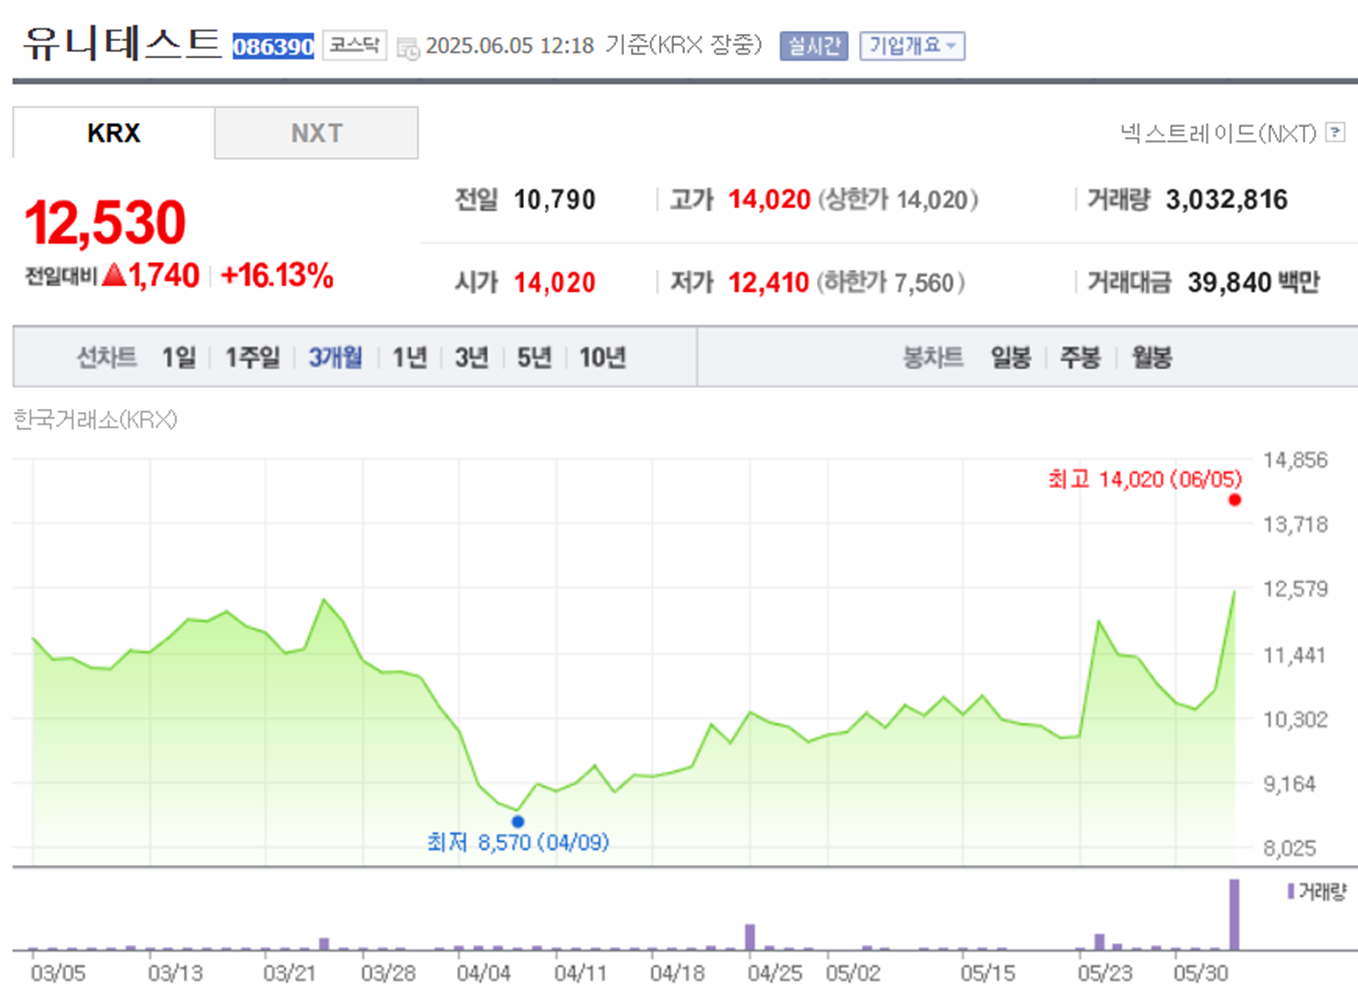Open the 넥스트레이드(NXT) help question mark icon

tap(1335, 132)
